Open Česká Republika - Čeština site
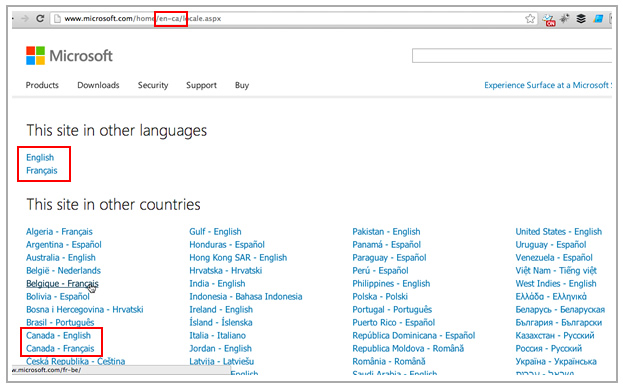 [75, 361]
